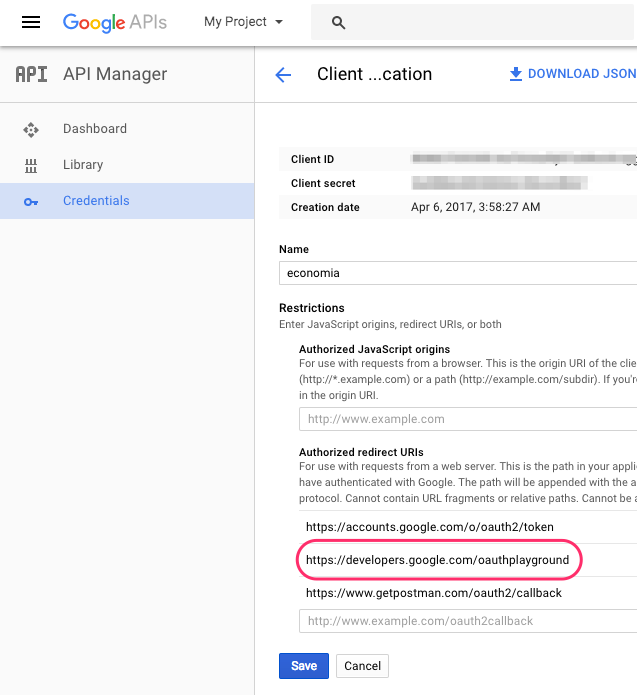Click the Creation date value
This screenshot has width=637, height=695.
(476, 207)
